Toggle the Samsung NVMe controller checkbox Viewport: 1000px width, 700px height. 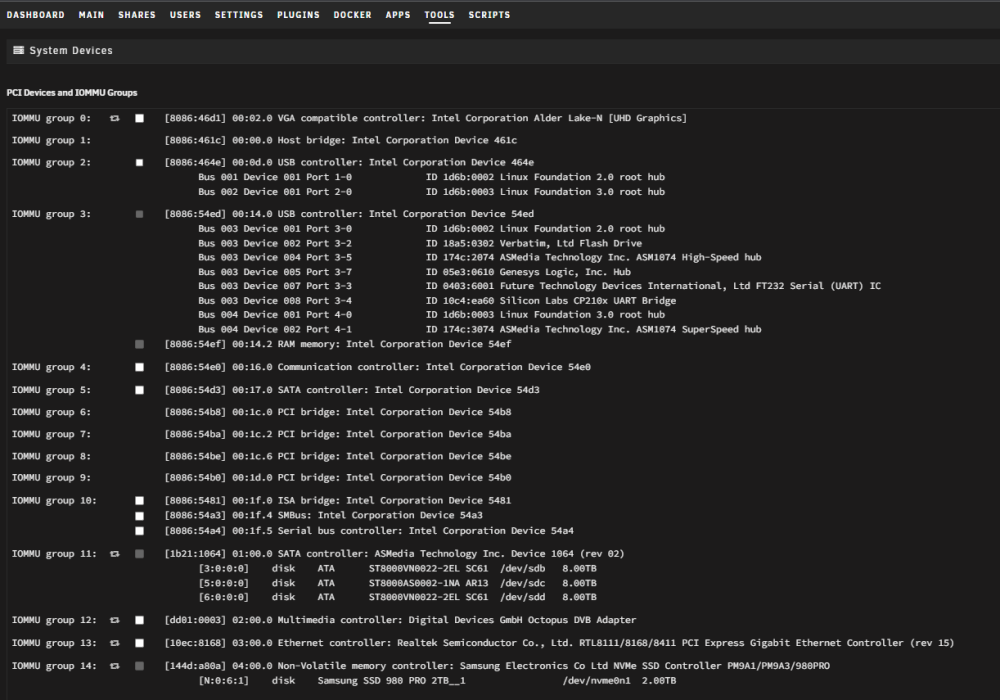click(x=139, y=666)
